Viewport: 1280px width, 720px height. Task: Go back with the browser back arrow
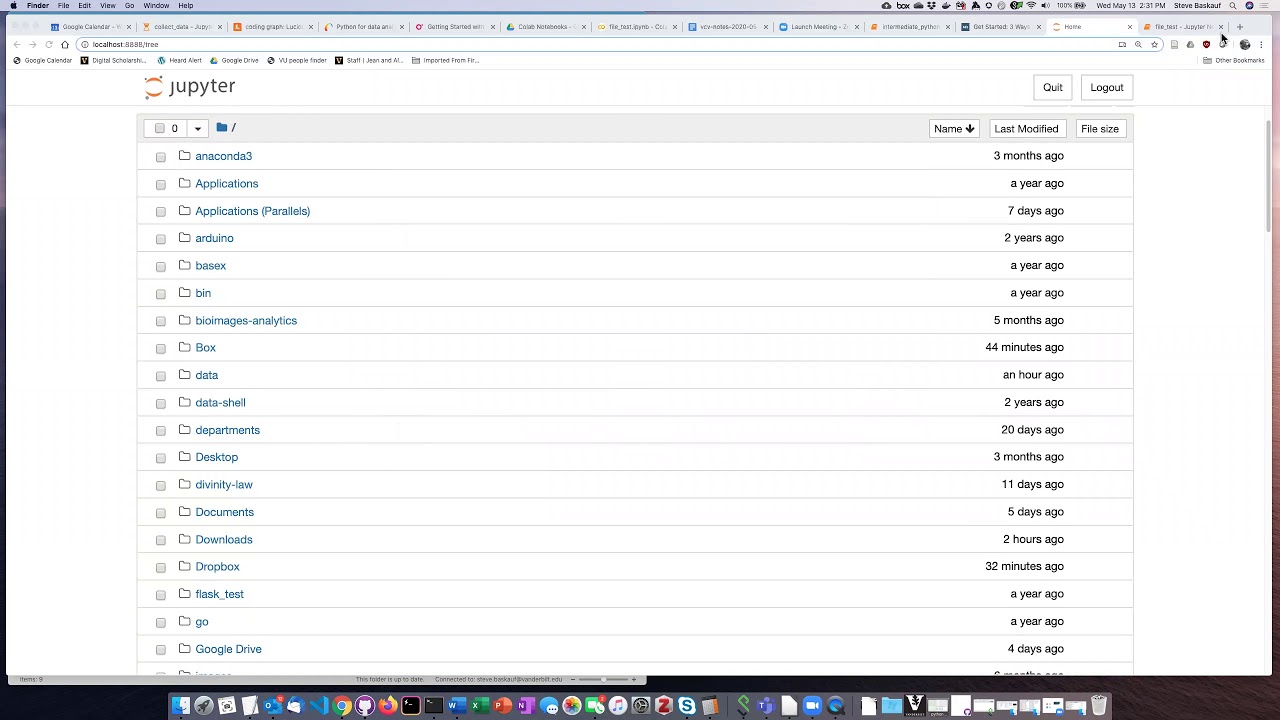coord(17,44)
